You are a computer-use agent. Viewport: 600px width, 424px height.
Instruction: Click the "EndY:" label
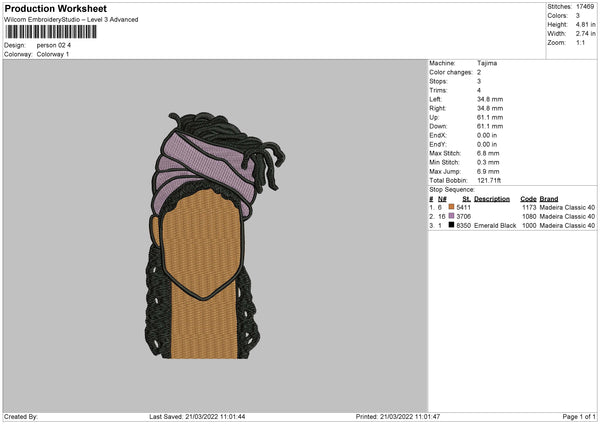pos(438,144)
